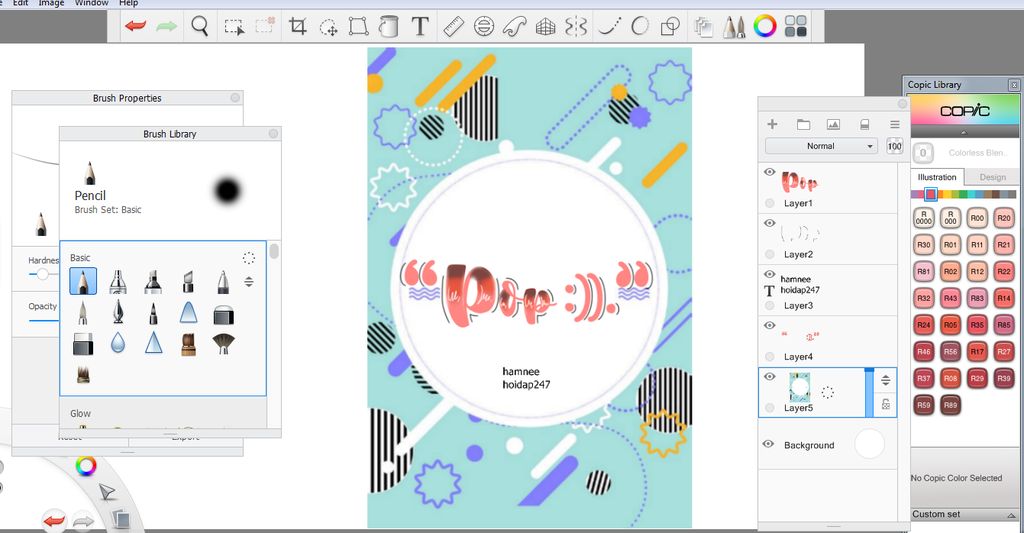Expand the Custom set section
Screen dimensions: 1024x533
click(965, 515)
